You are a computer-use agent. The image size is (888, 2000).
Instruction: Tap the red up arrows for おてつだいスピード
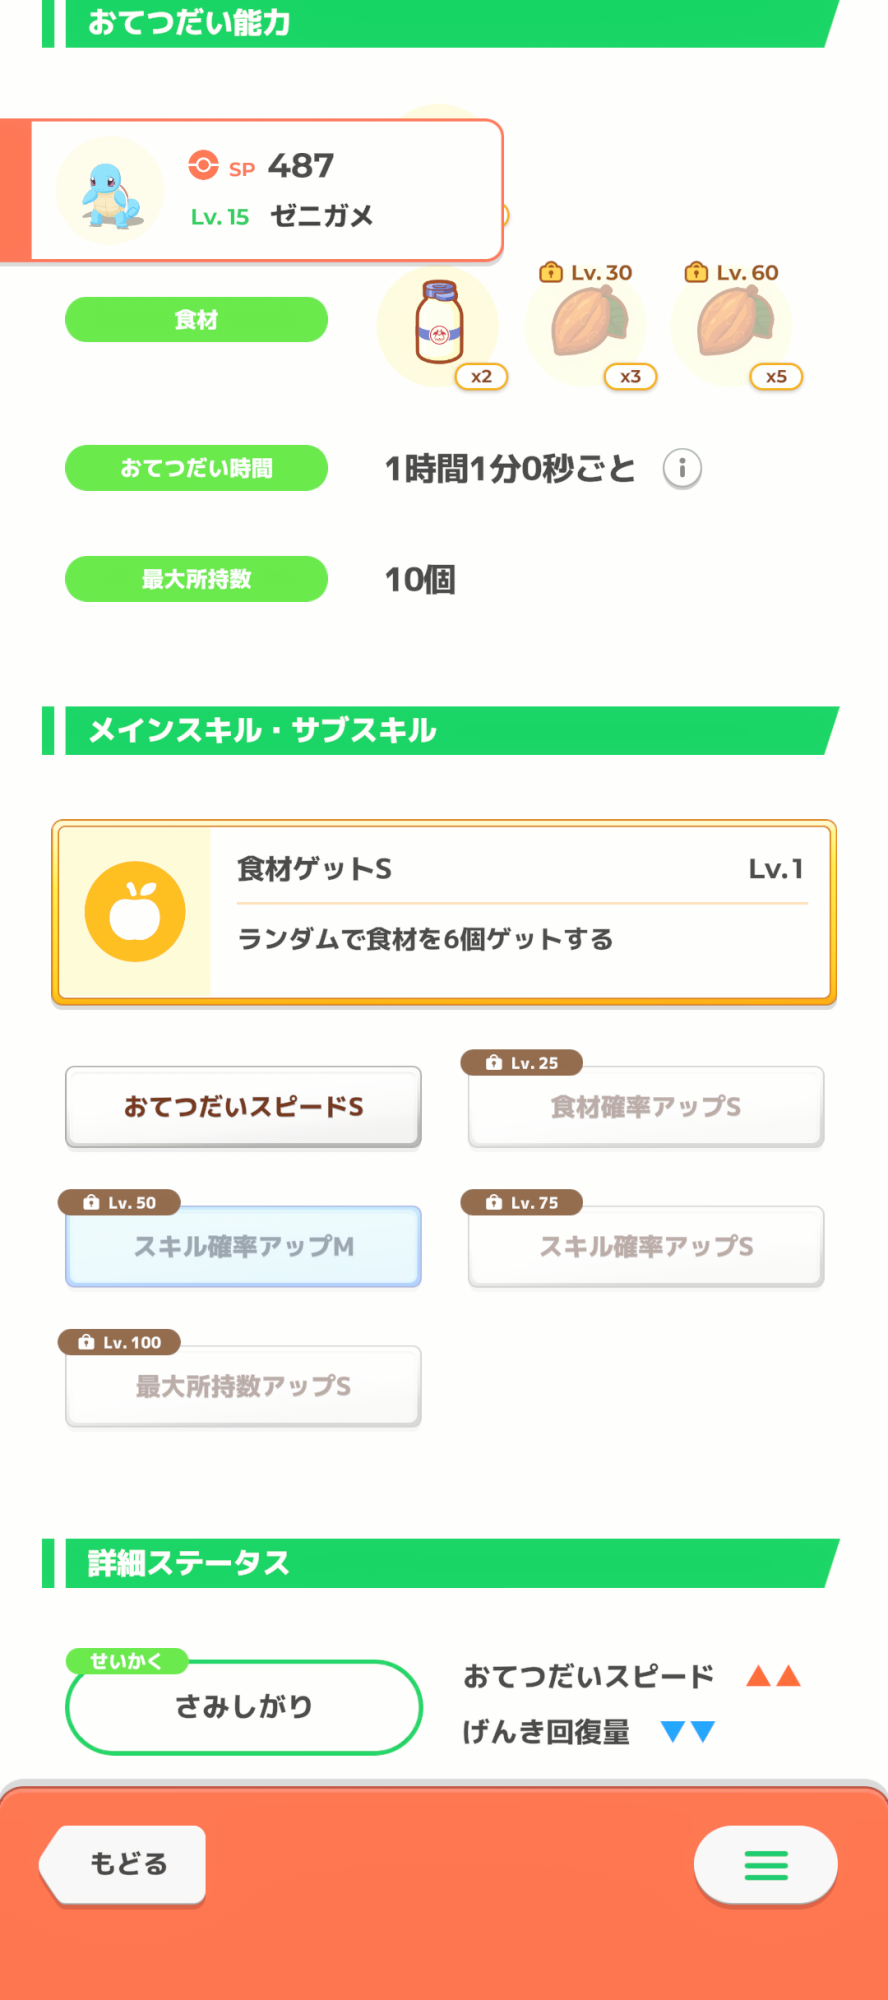(773, 1676)
